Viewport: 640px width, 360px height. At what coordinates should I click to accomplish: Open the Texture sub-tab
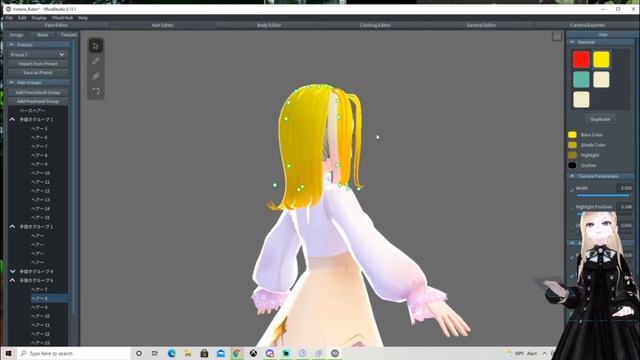click(x=68, y=35)
